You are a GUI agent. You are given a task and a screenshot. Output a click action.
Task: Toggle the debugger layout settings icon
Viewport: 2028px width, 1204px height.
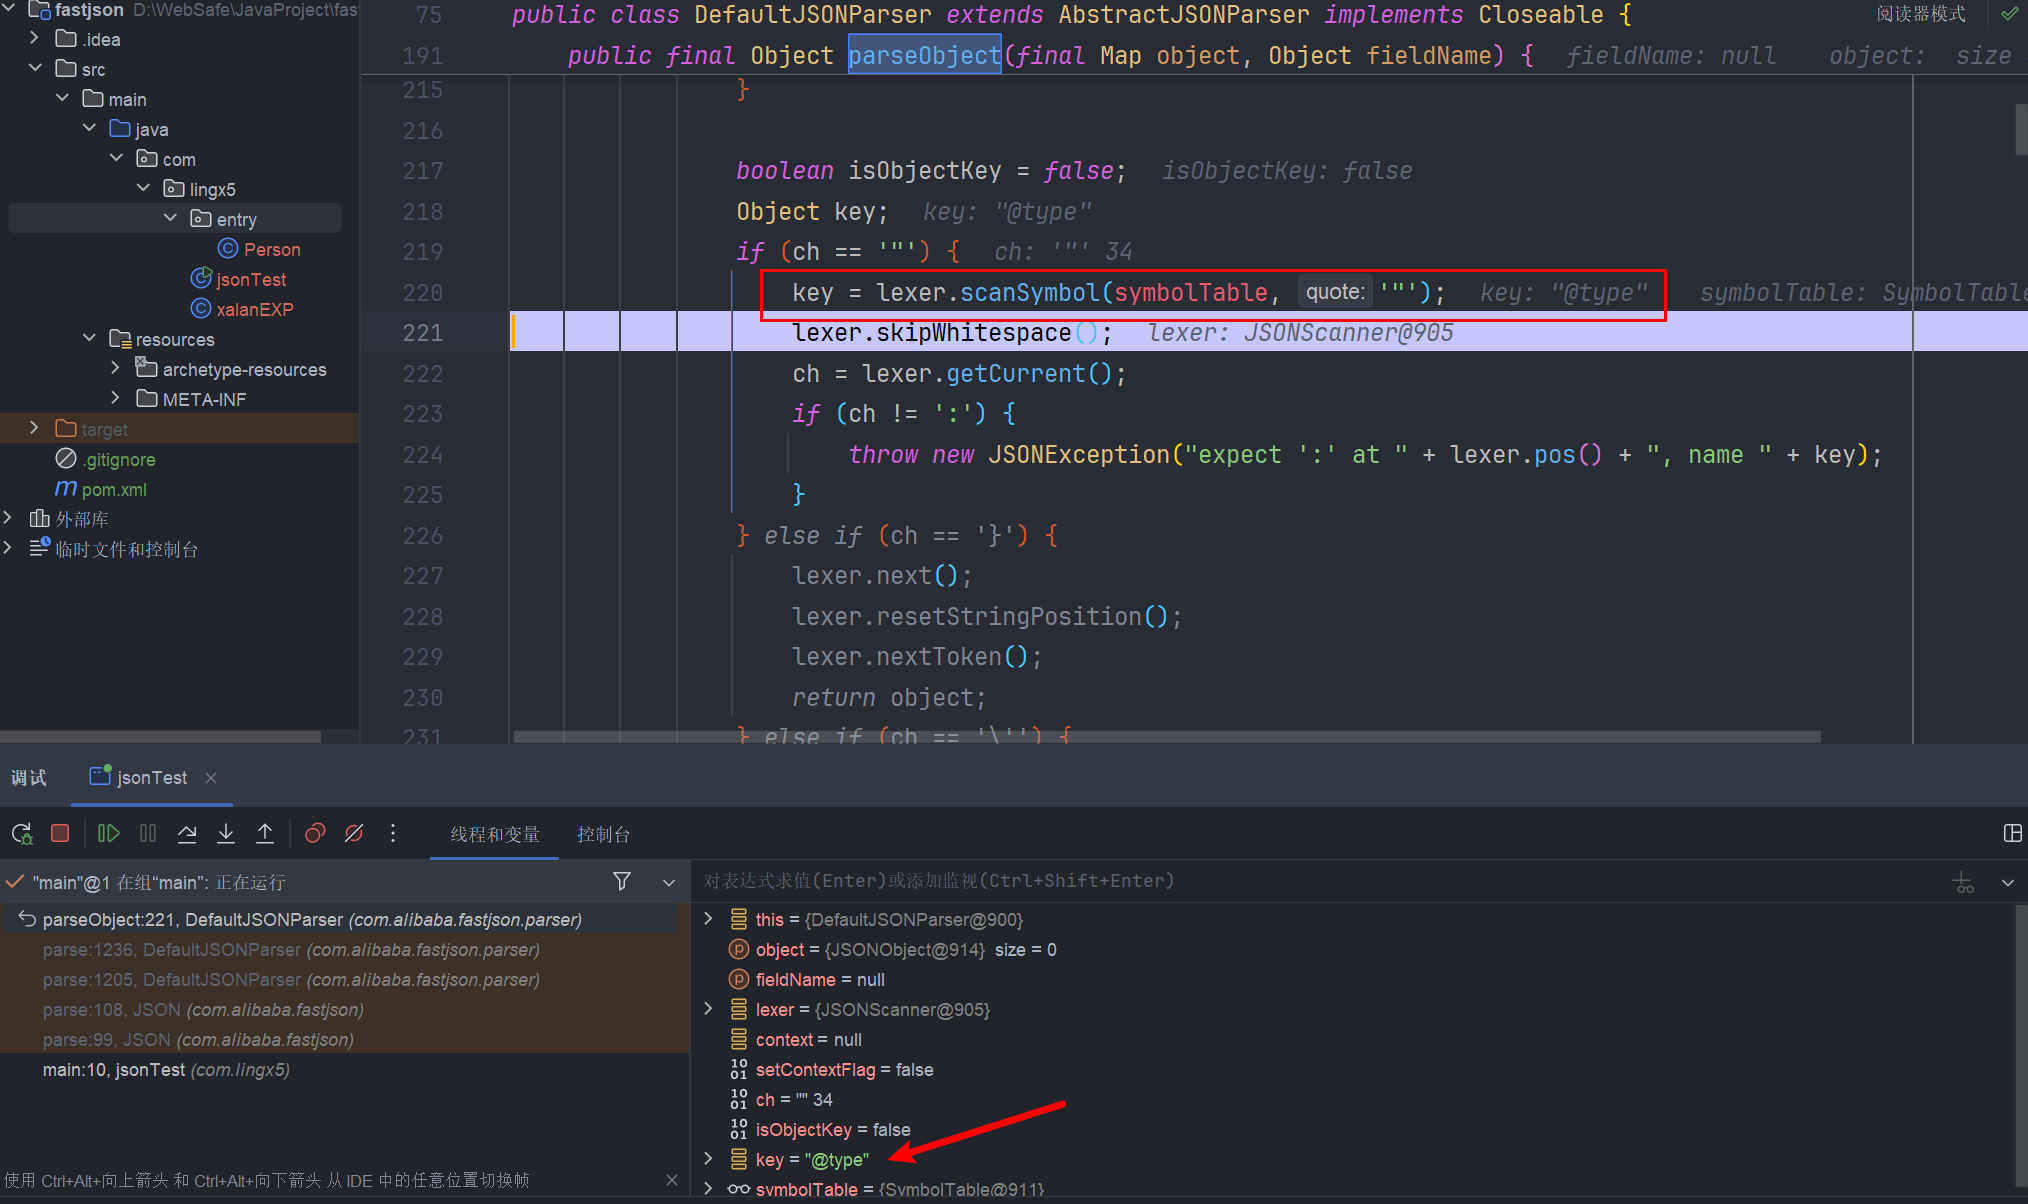pyautogui.click(x=2012, y=833)
